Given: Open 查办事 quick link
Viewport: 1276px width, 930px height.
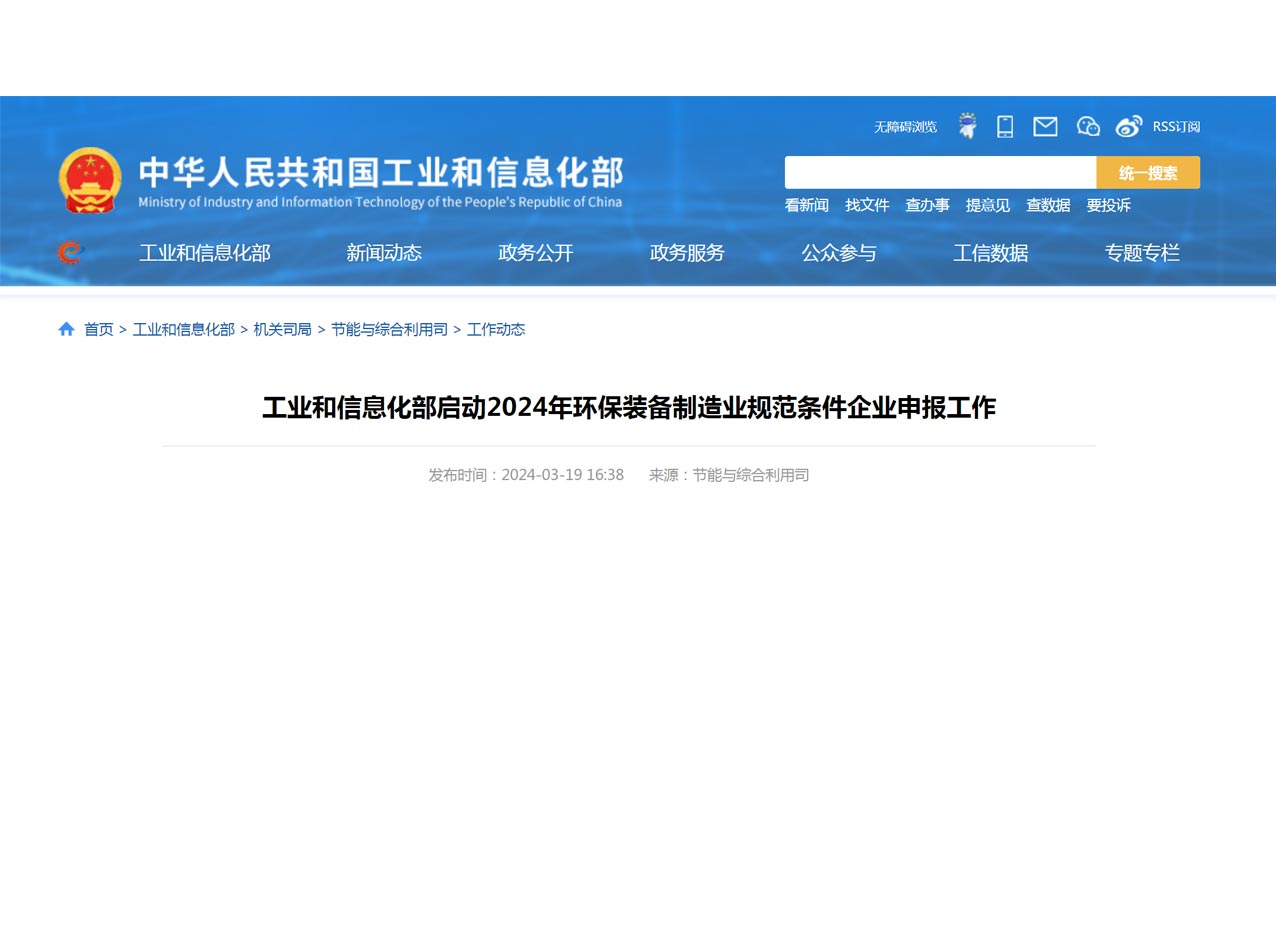Looking at the screenshot, I should point(927,205).
